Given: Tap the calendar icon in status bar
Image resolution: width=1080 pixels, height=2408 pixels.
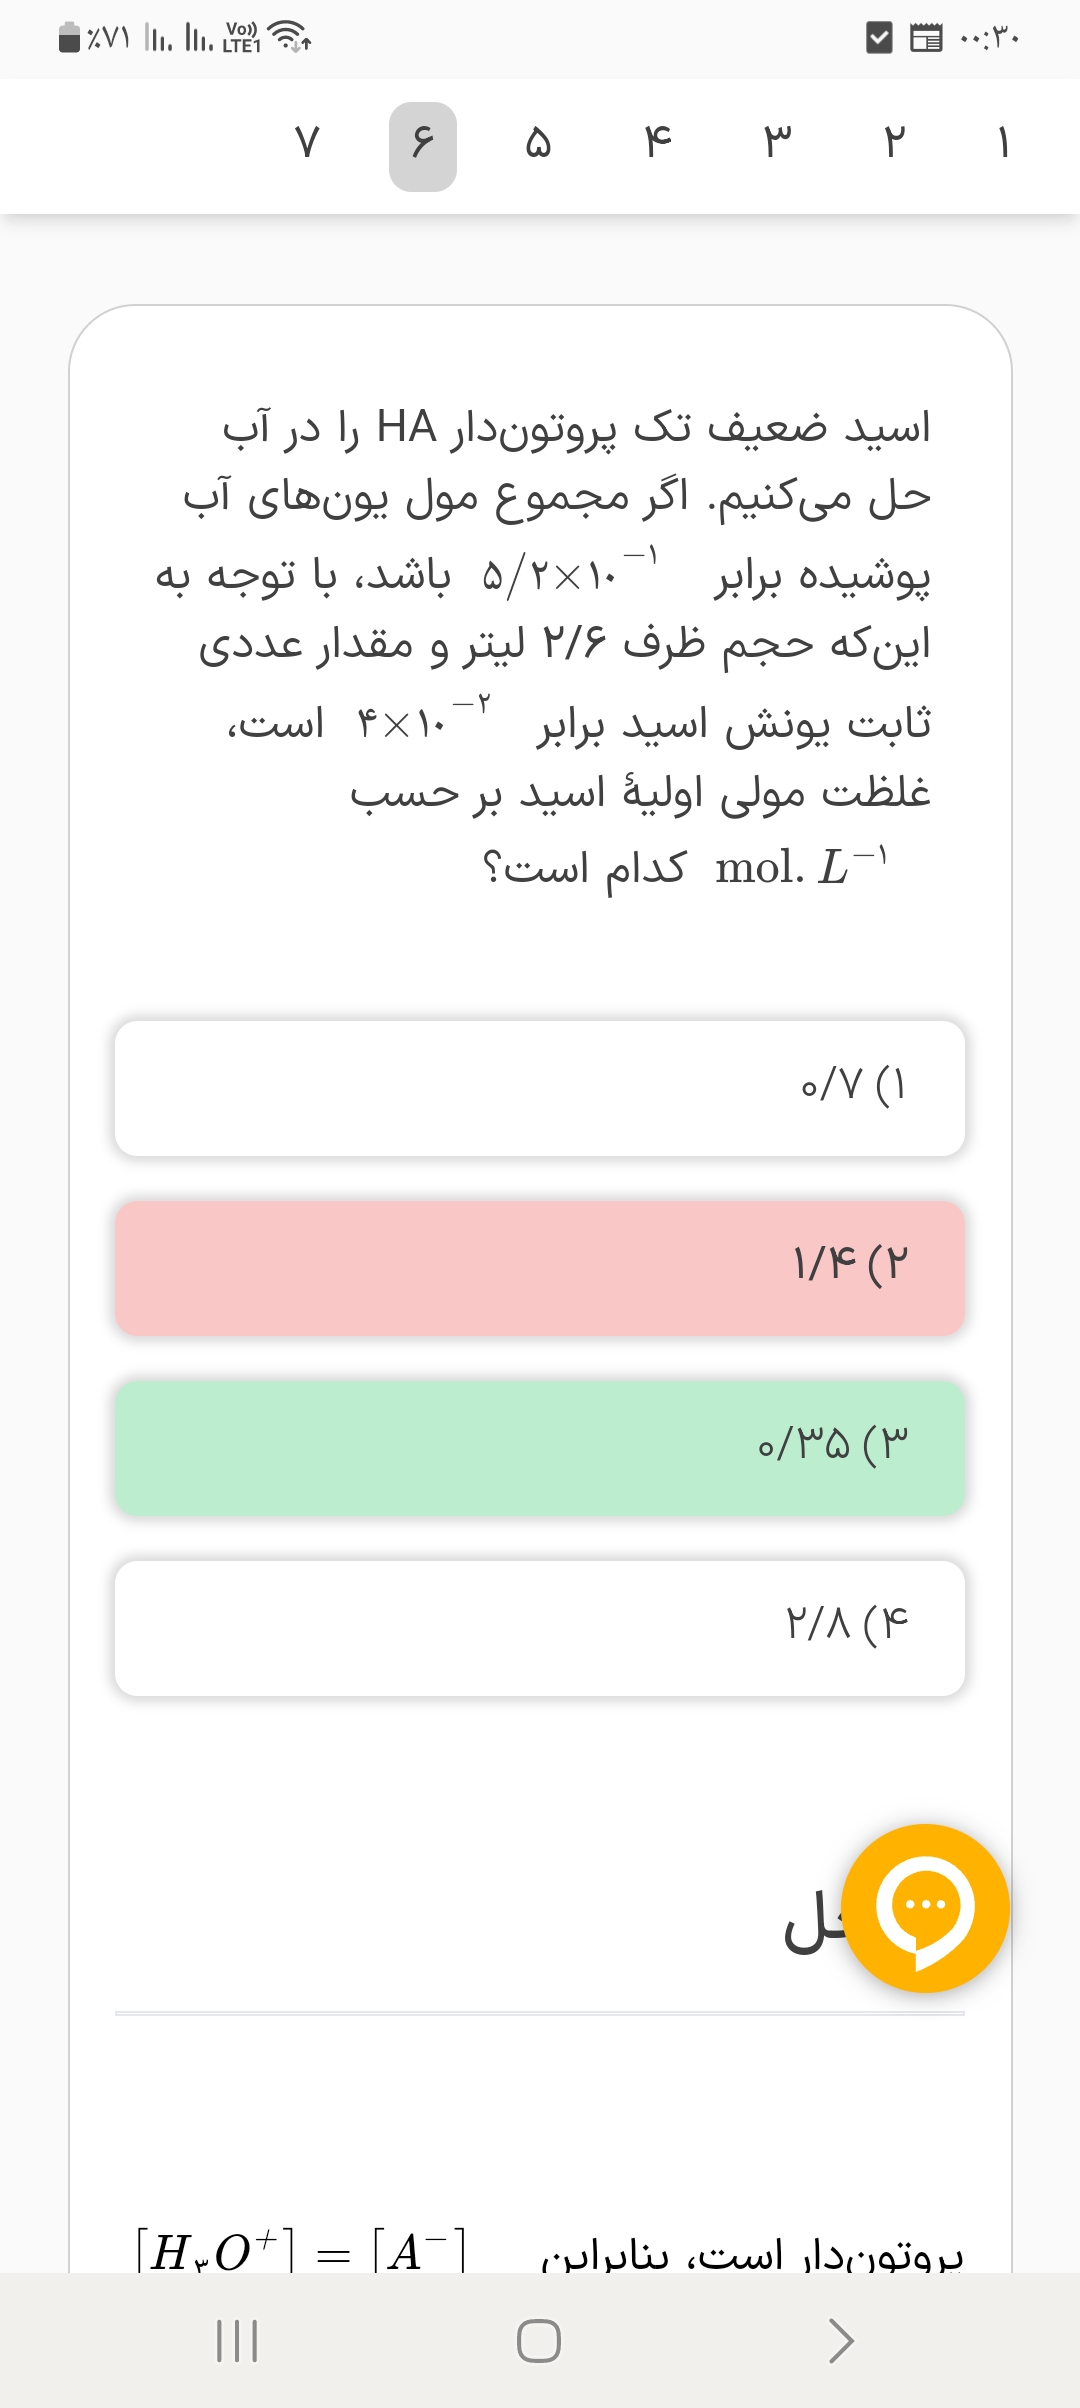Looking at the screenshot, I should click(x=925, y=39).
